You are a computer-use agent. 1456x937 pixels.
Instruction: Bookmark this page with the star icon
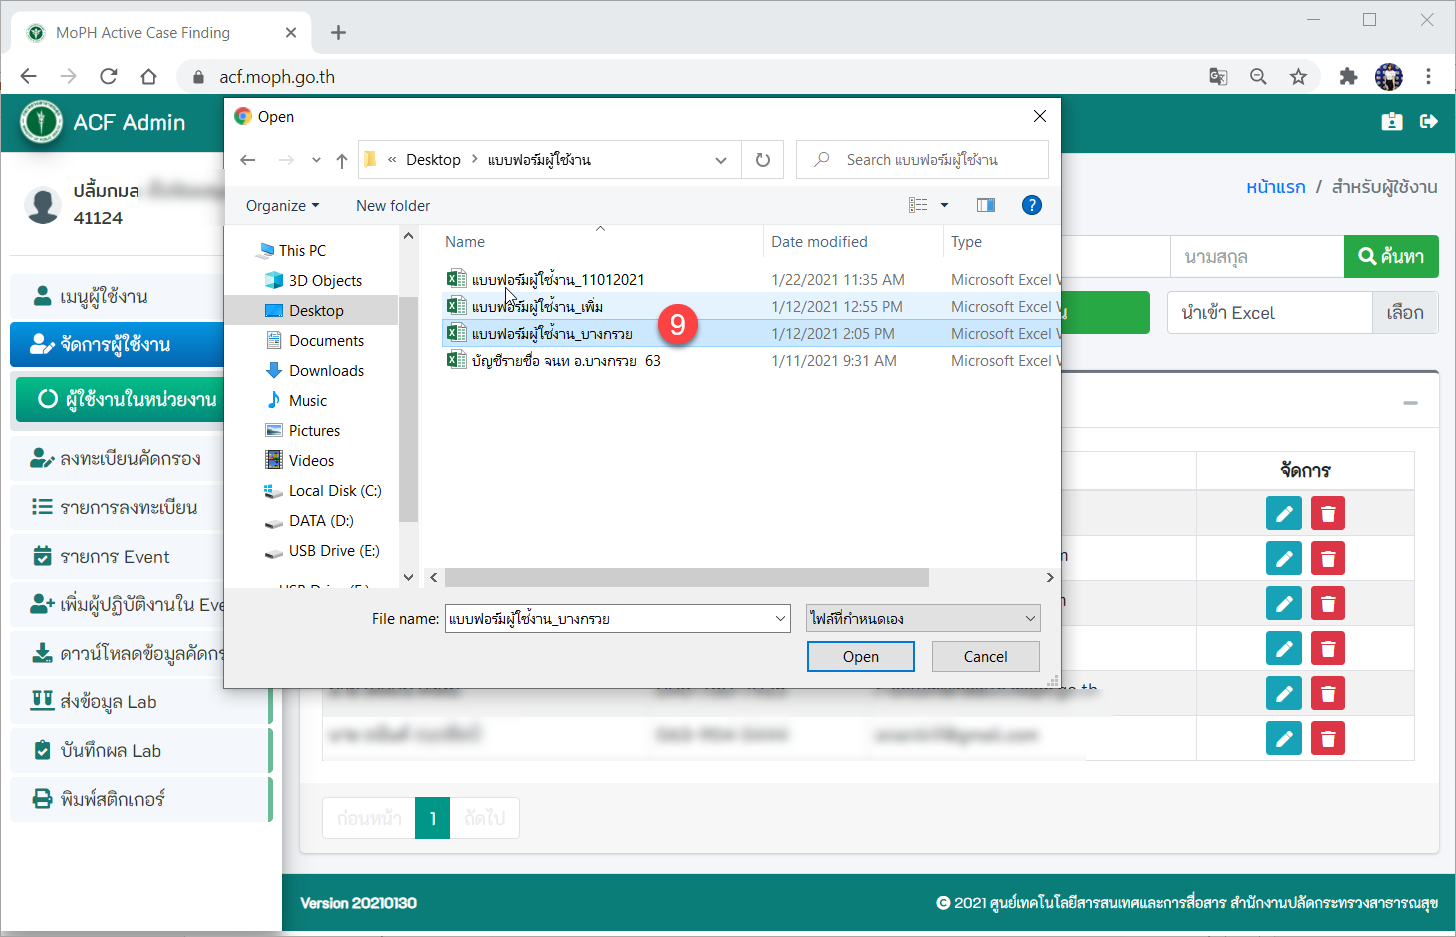[x=1298, y=77]
